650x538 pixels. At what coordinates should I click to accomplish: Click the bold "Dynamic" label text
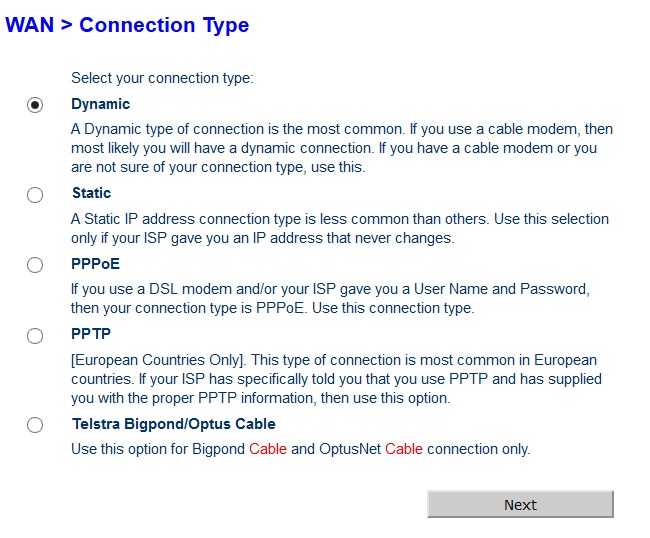coord(100,104)
